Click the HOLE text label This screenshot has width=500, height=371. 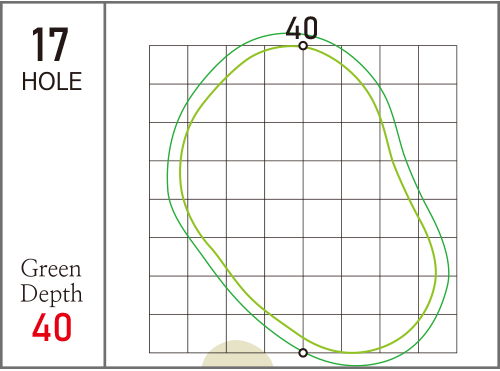pos(52,81)
